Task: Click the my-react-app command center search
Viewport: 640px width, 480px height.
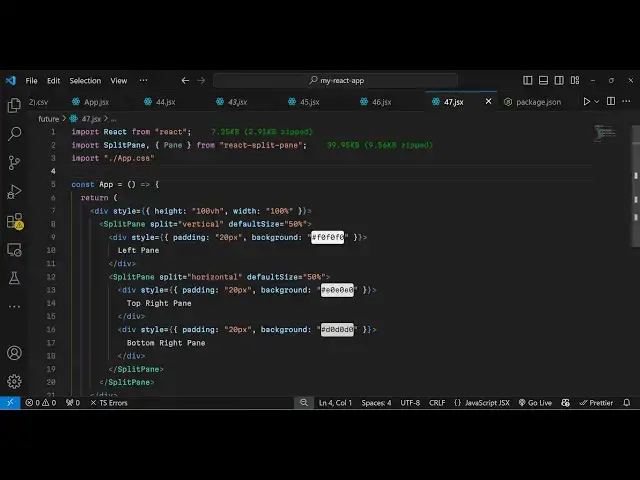Action: coord(336,80)
